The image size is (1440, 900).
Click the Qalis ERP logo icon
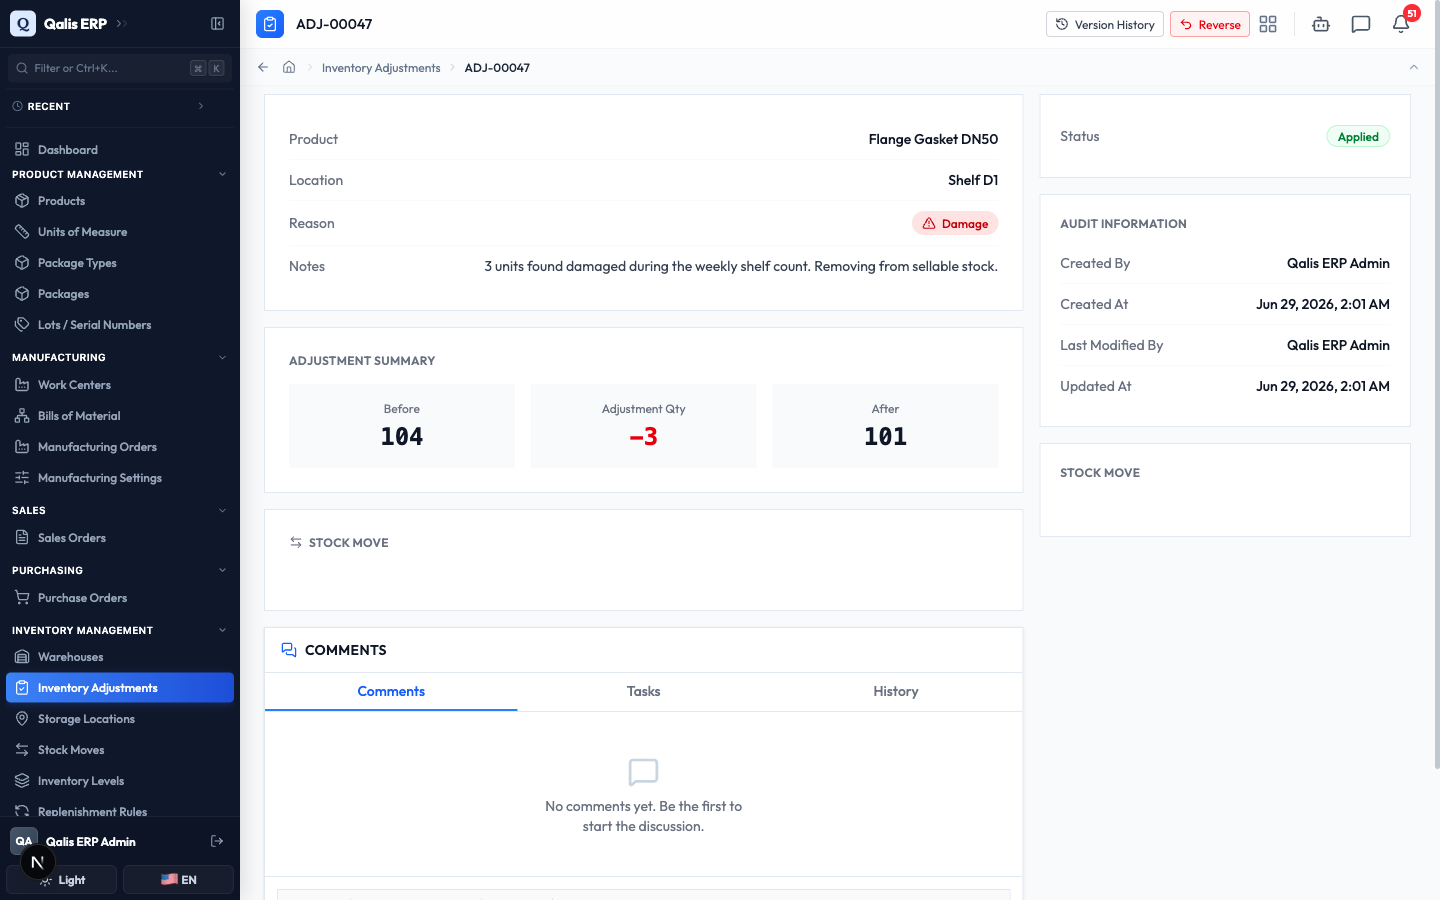(x=23, y=23)
